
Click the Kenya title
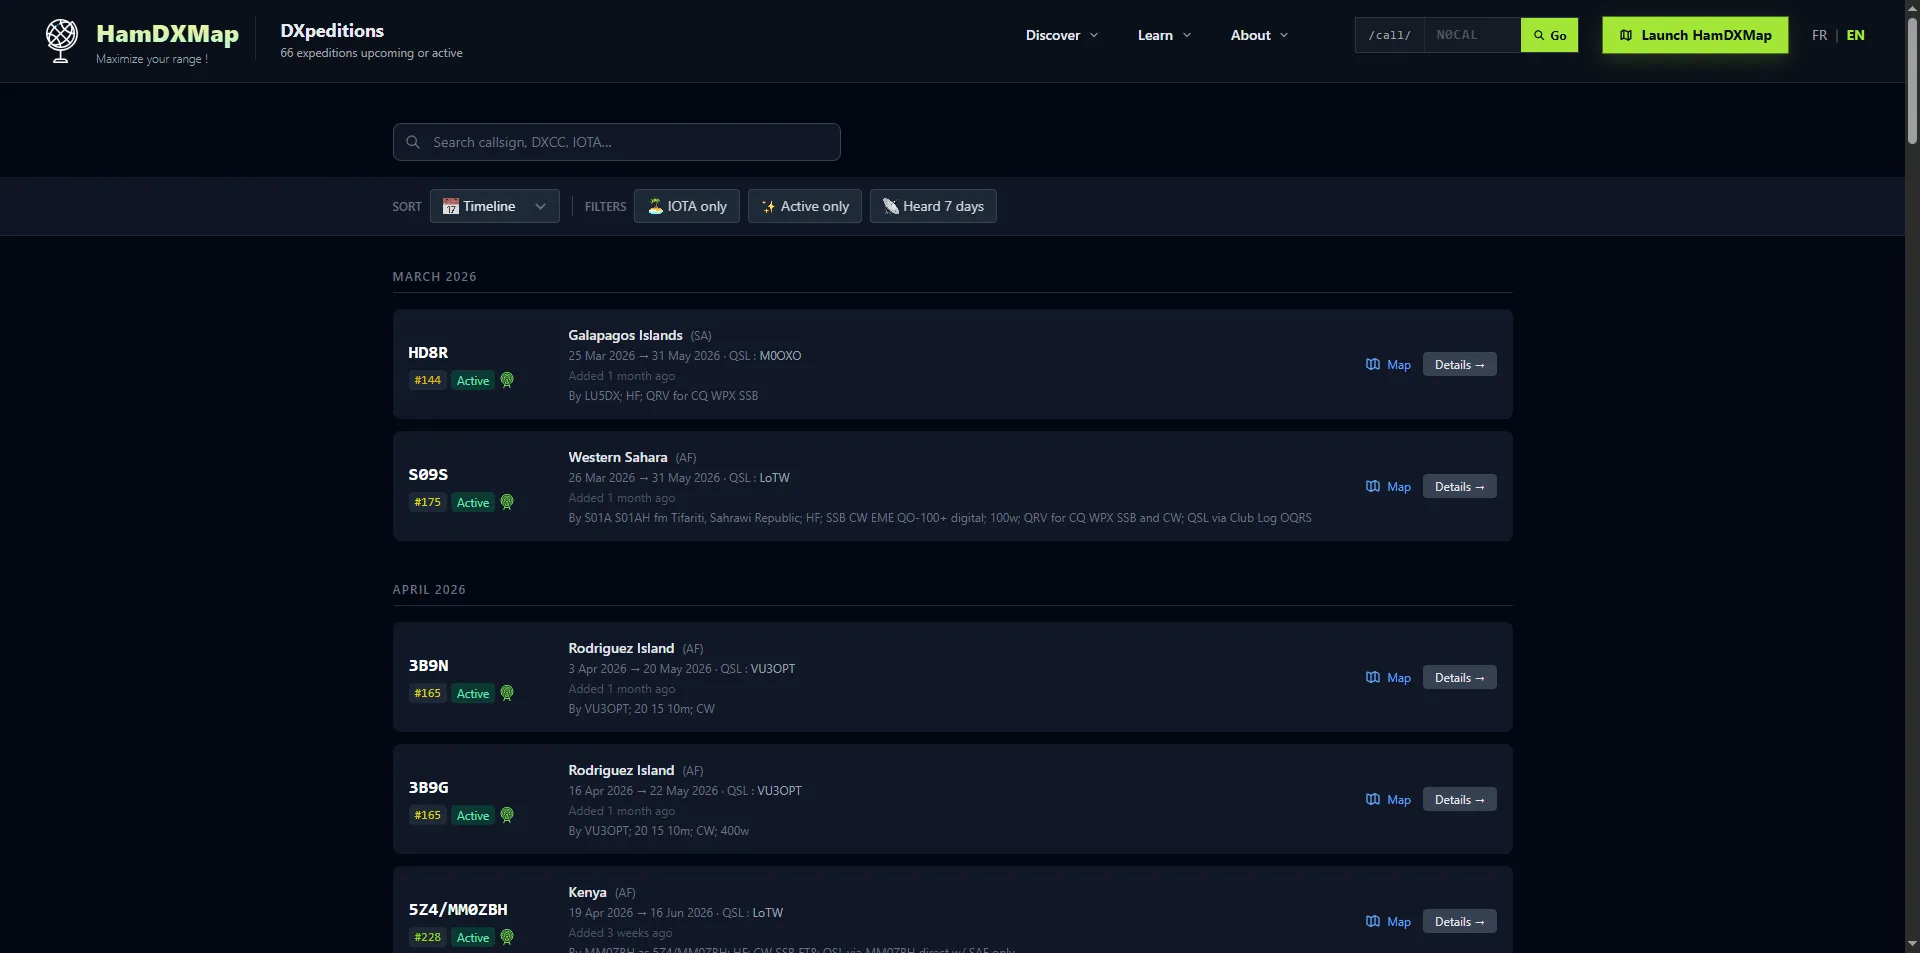click(x=587, y=892)
